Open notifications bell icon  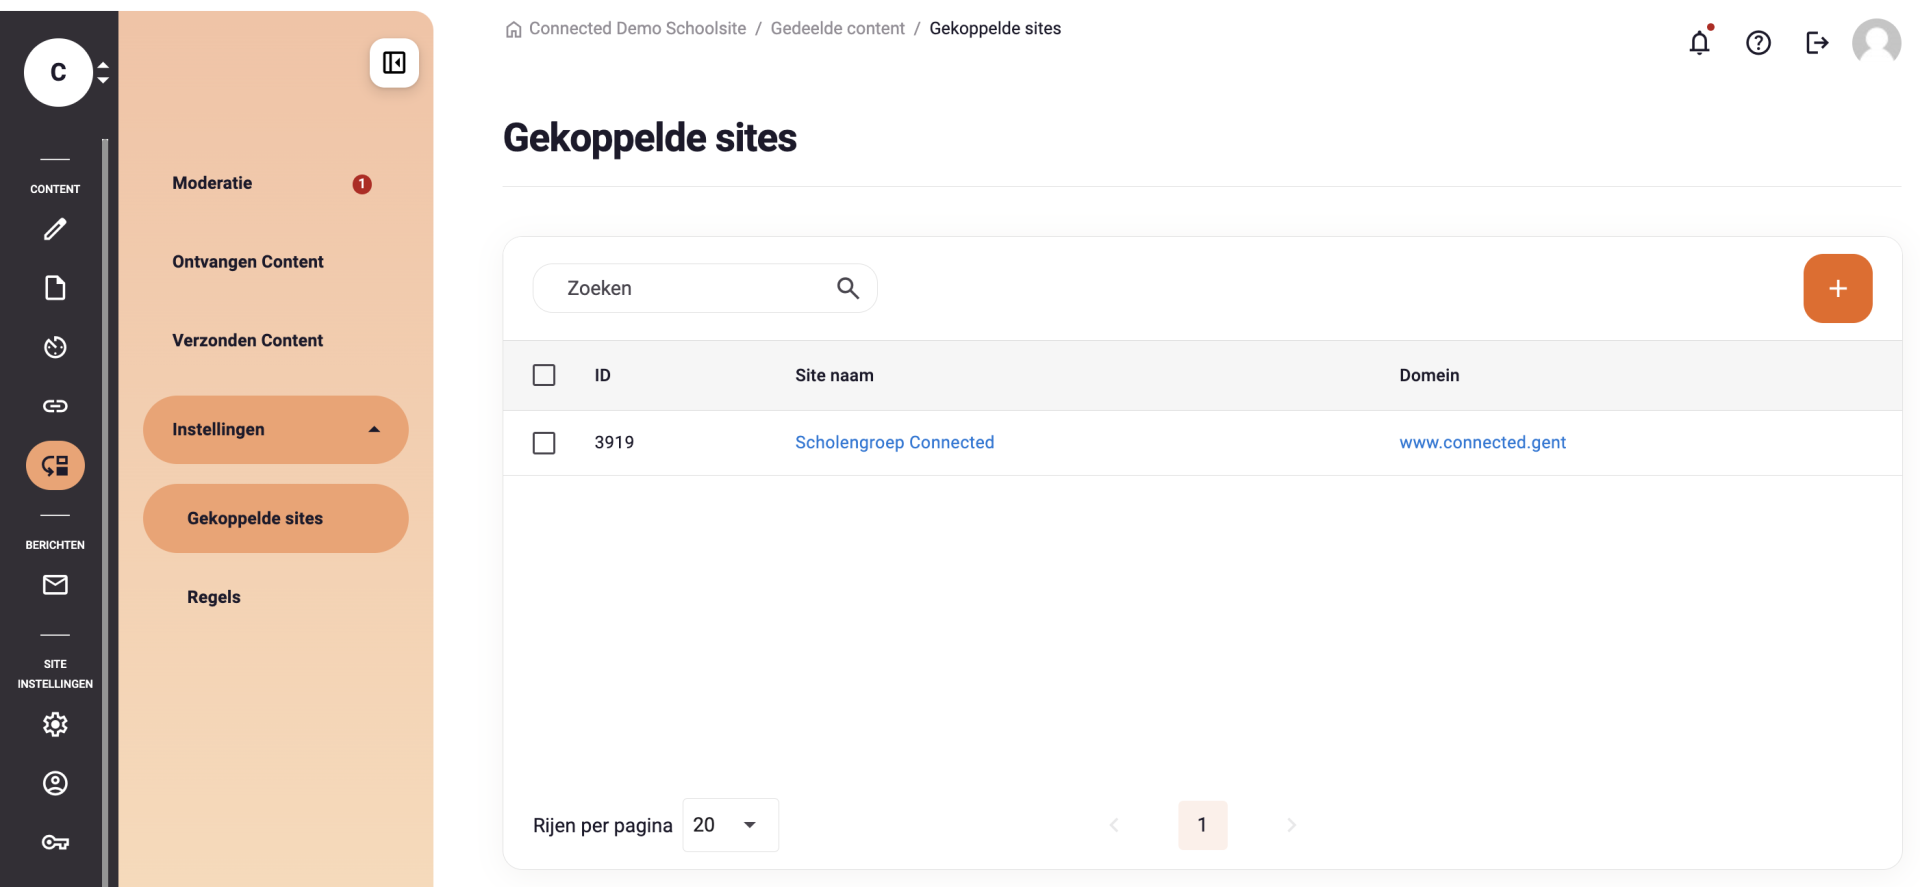point(1700,42)
